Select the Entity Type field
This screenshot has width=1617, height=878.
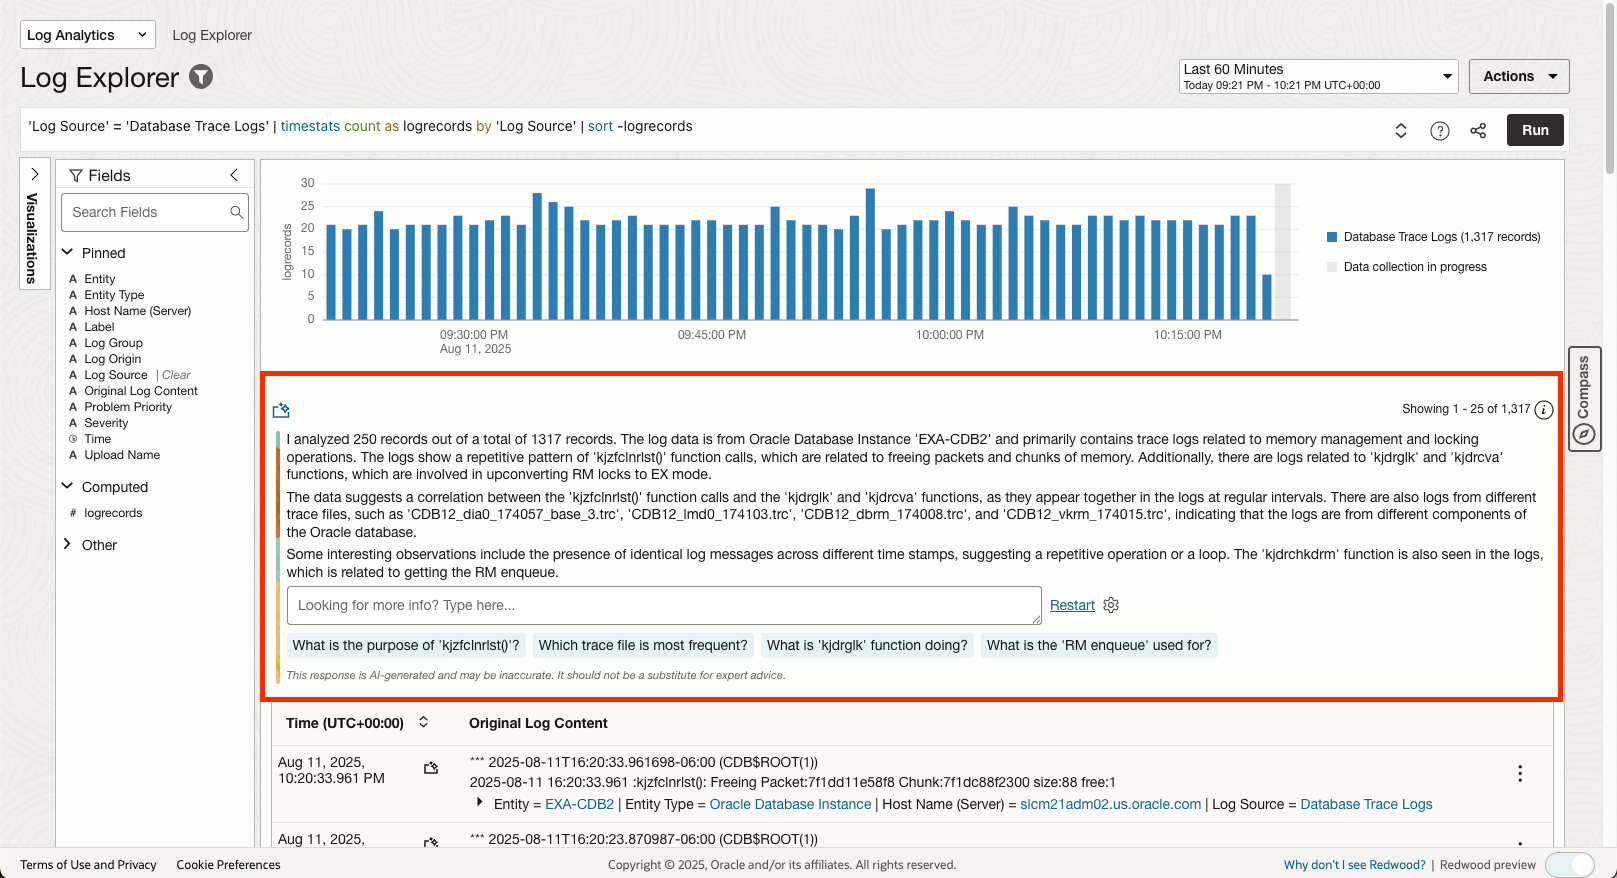point(114,295)
